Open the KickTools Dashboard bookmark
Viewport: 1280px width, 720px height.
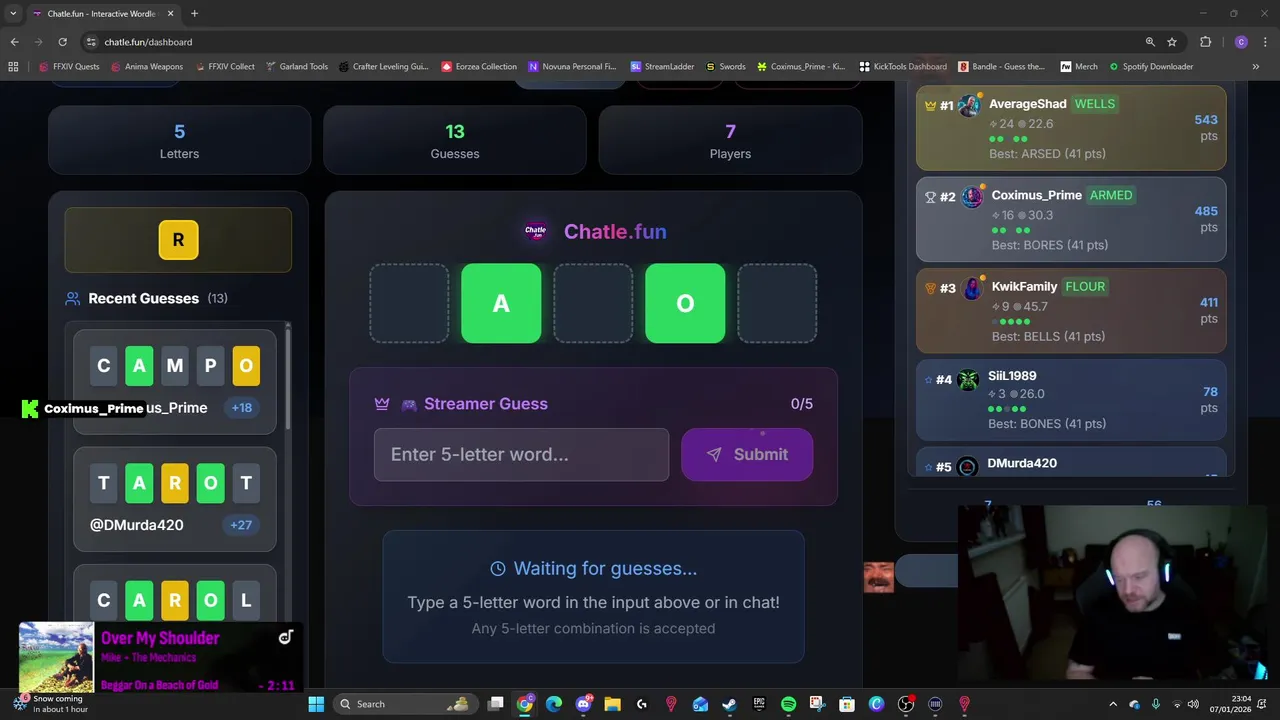[902, 66]
